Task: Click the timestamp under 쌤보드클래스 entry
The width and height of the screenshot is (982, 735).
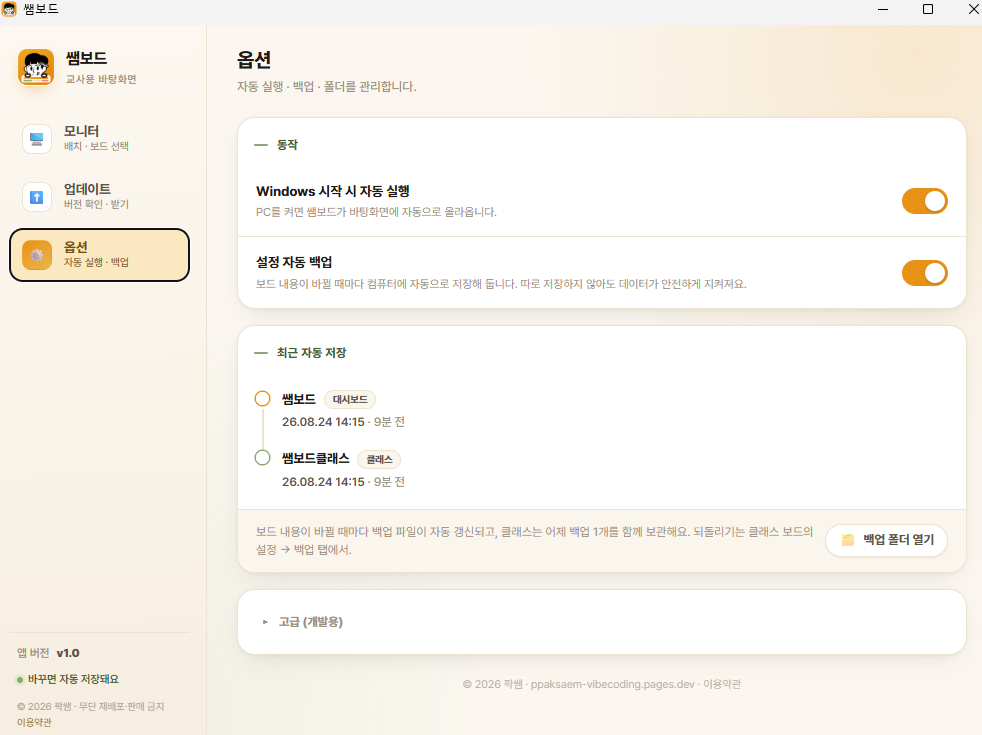Action: click(x=343, y=481)
